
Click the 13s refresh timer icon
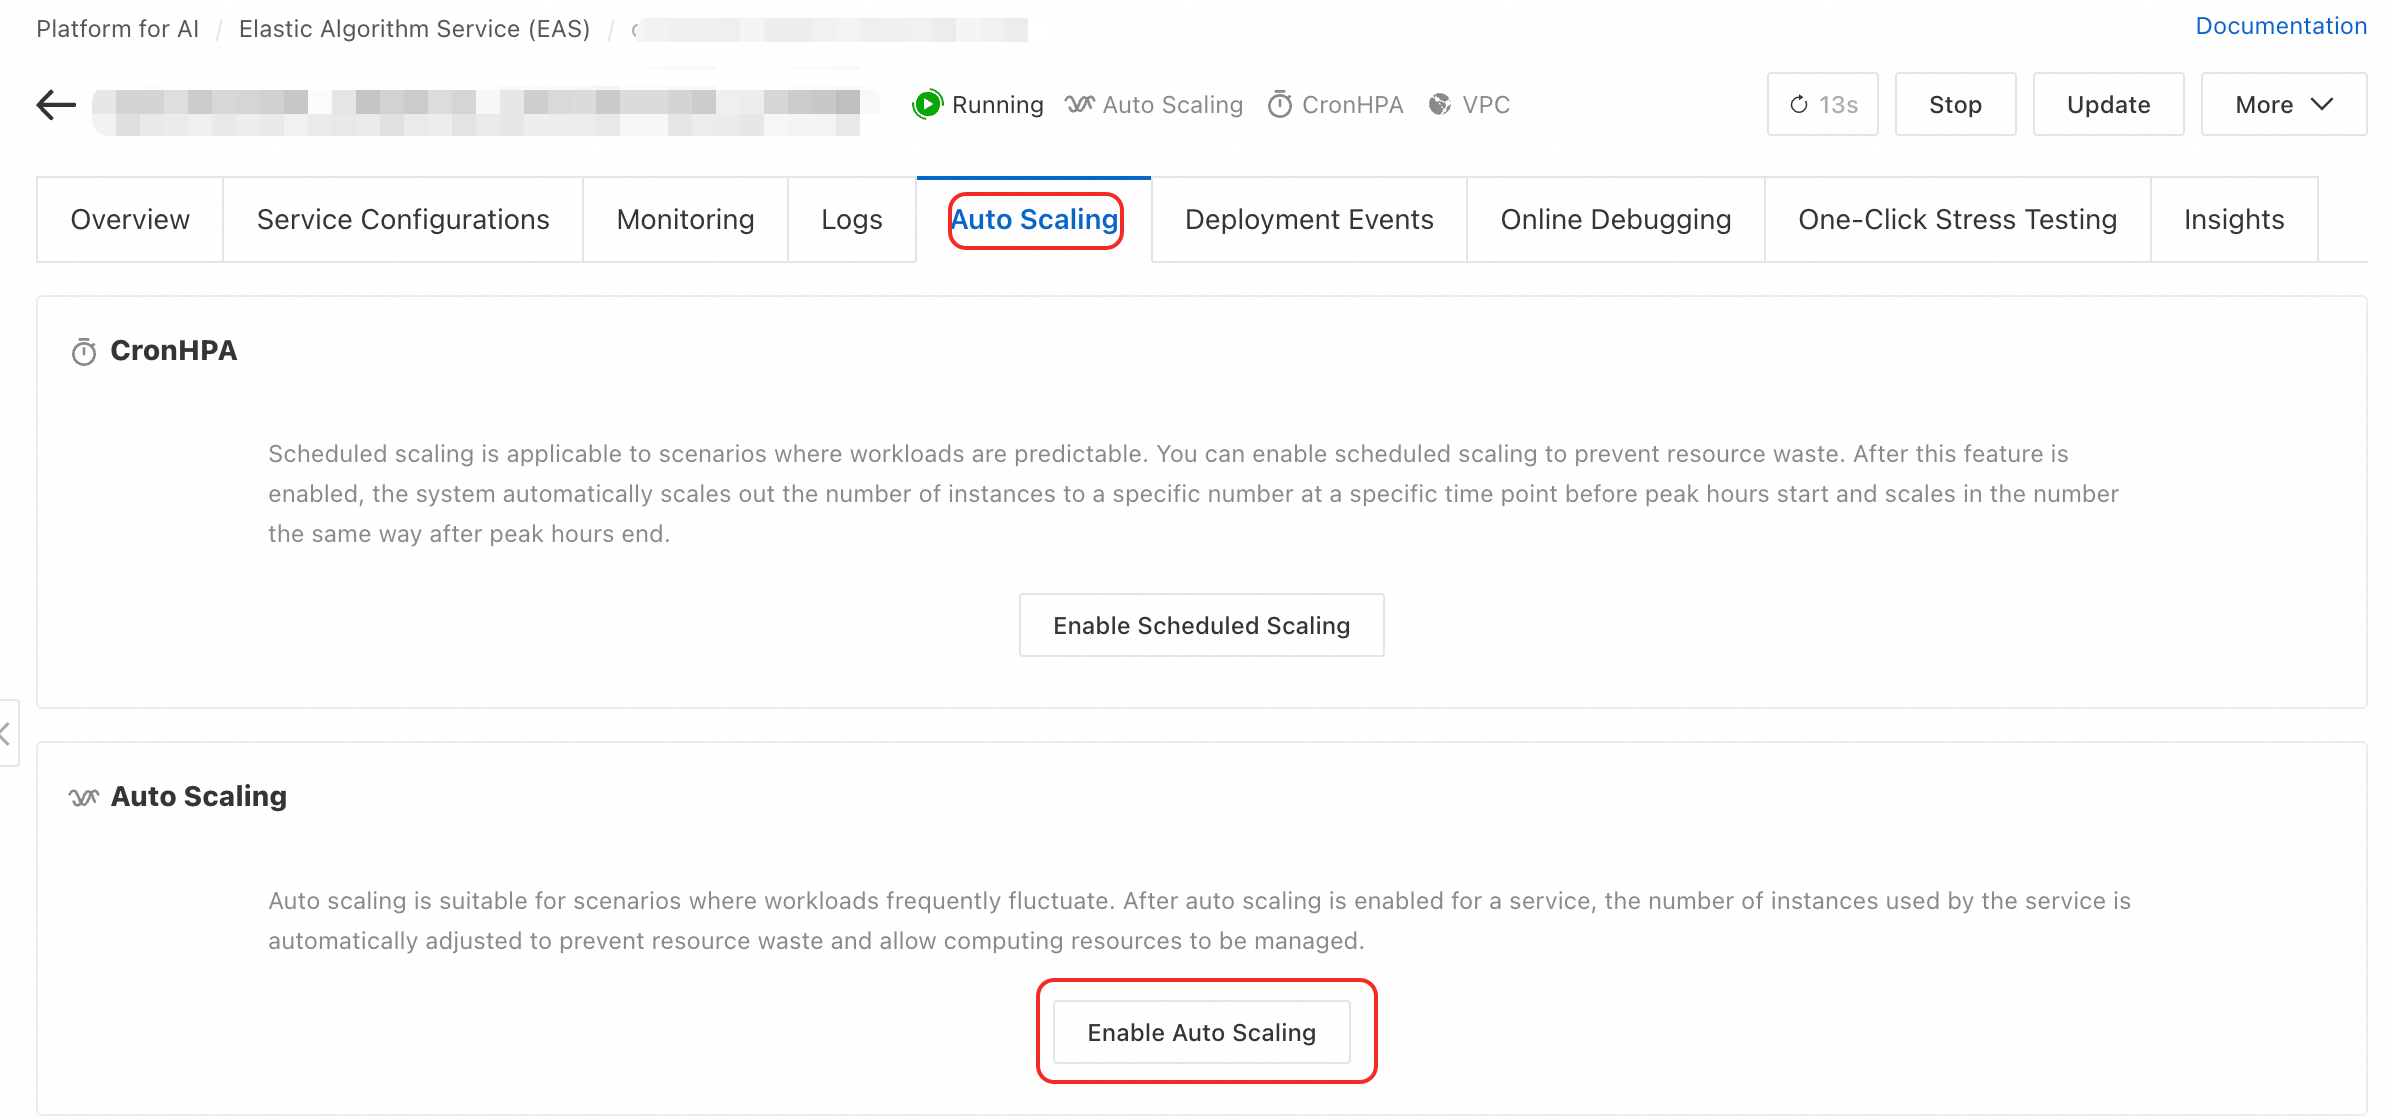click(x=1799, y=104)
